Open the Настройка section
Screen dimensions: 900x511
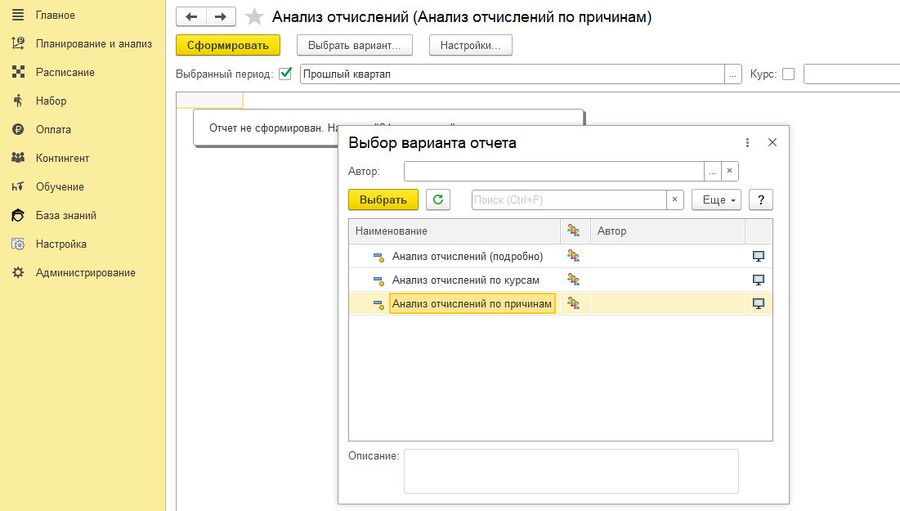[61, 245]
